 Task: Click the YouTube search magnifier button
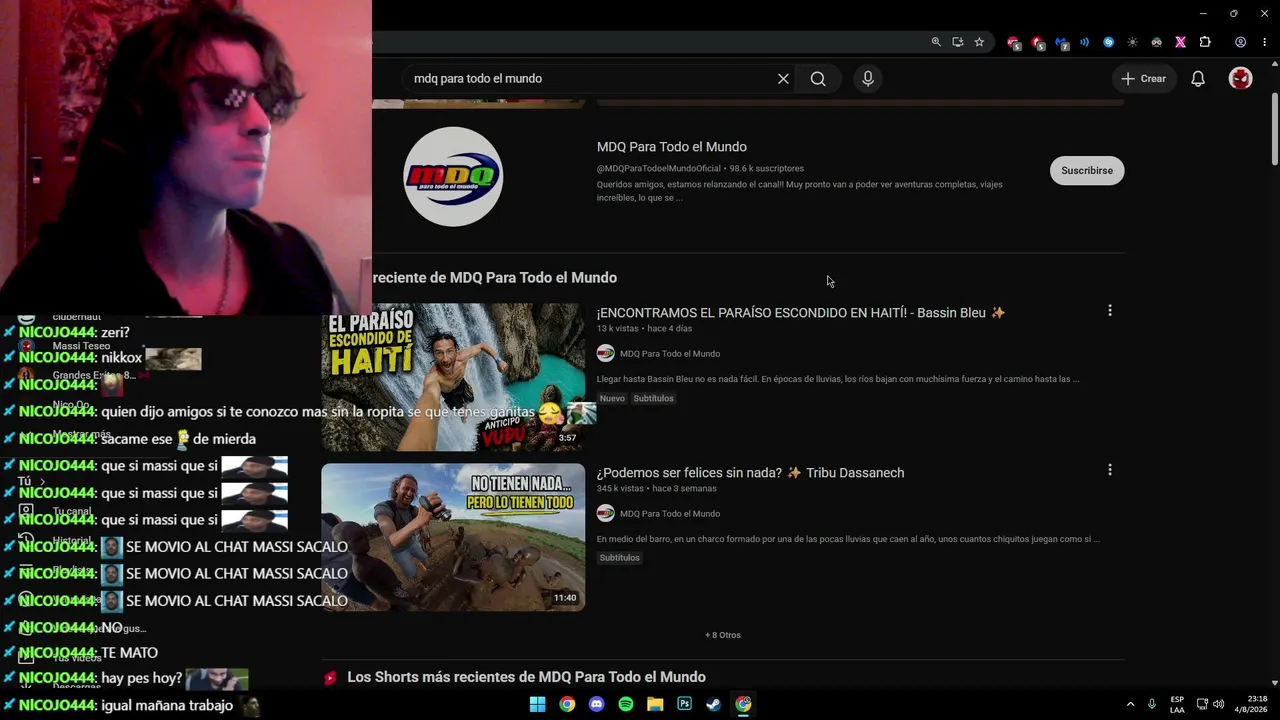coord(818,79)
